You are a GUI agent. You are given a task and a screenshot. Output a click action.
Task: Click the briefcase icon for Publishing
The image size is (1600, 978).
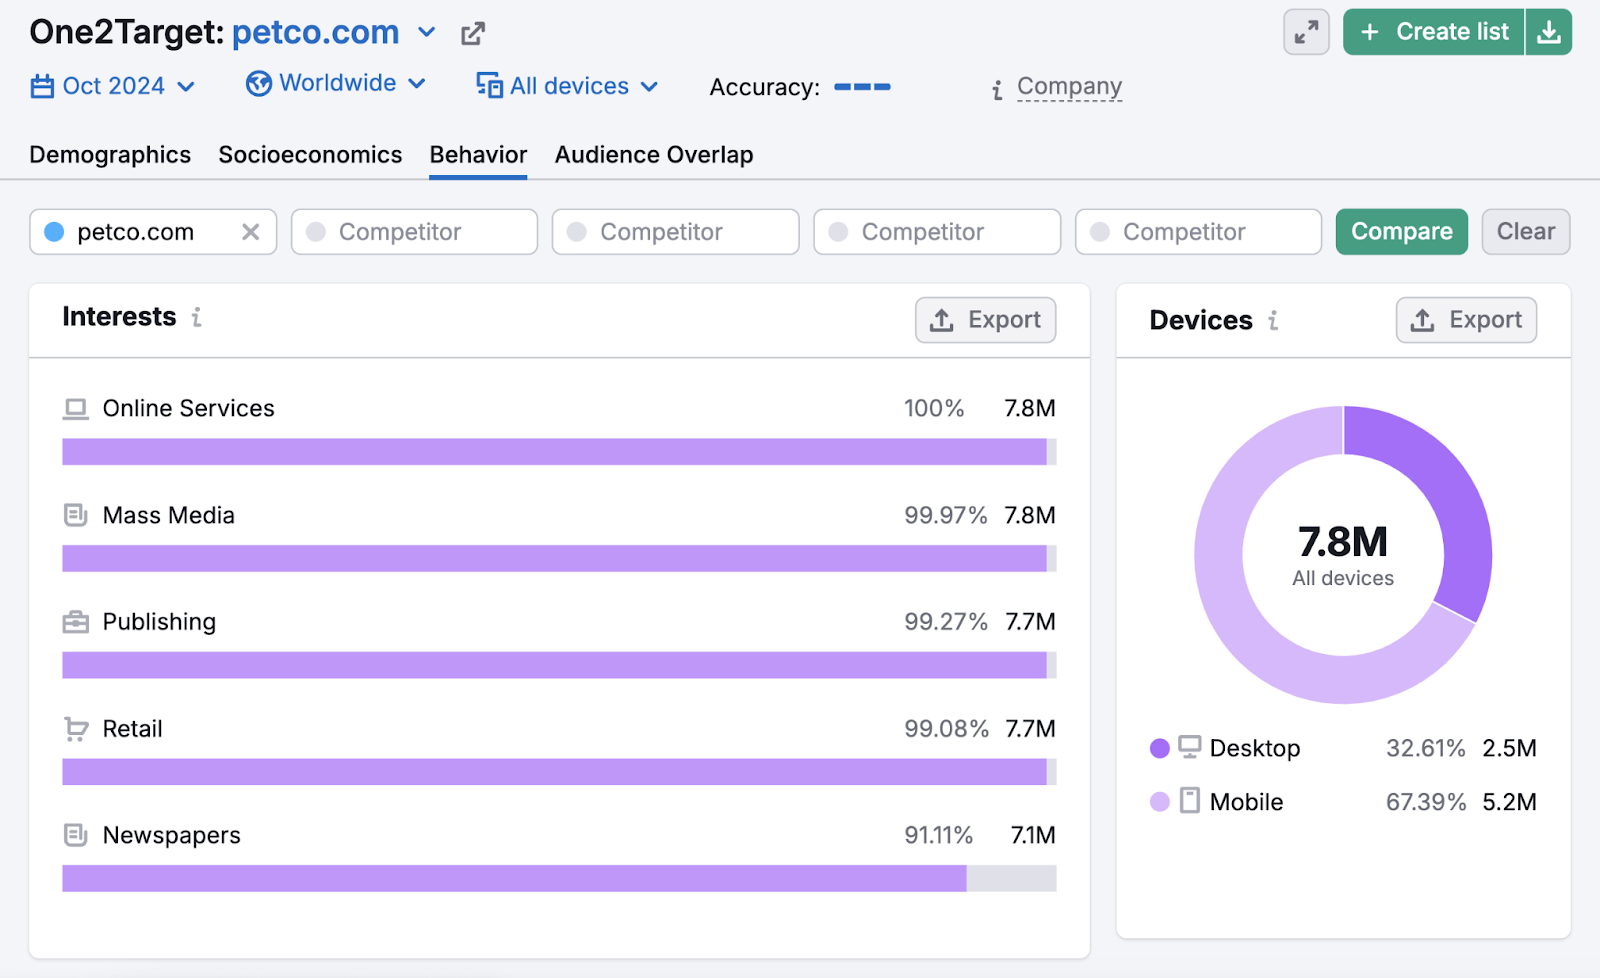(76, 622)
